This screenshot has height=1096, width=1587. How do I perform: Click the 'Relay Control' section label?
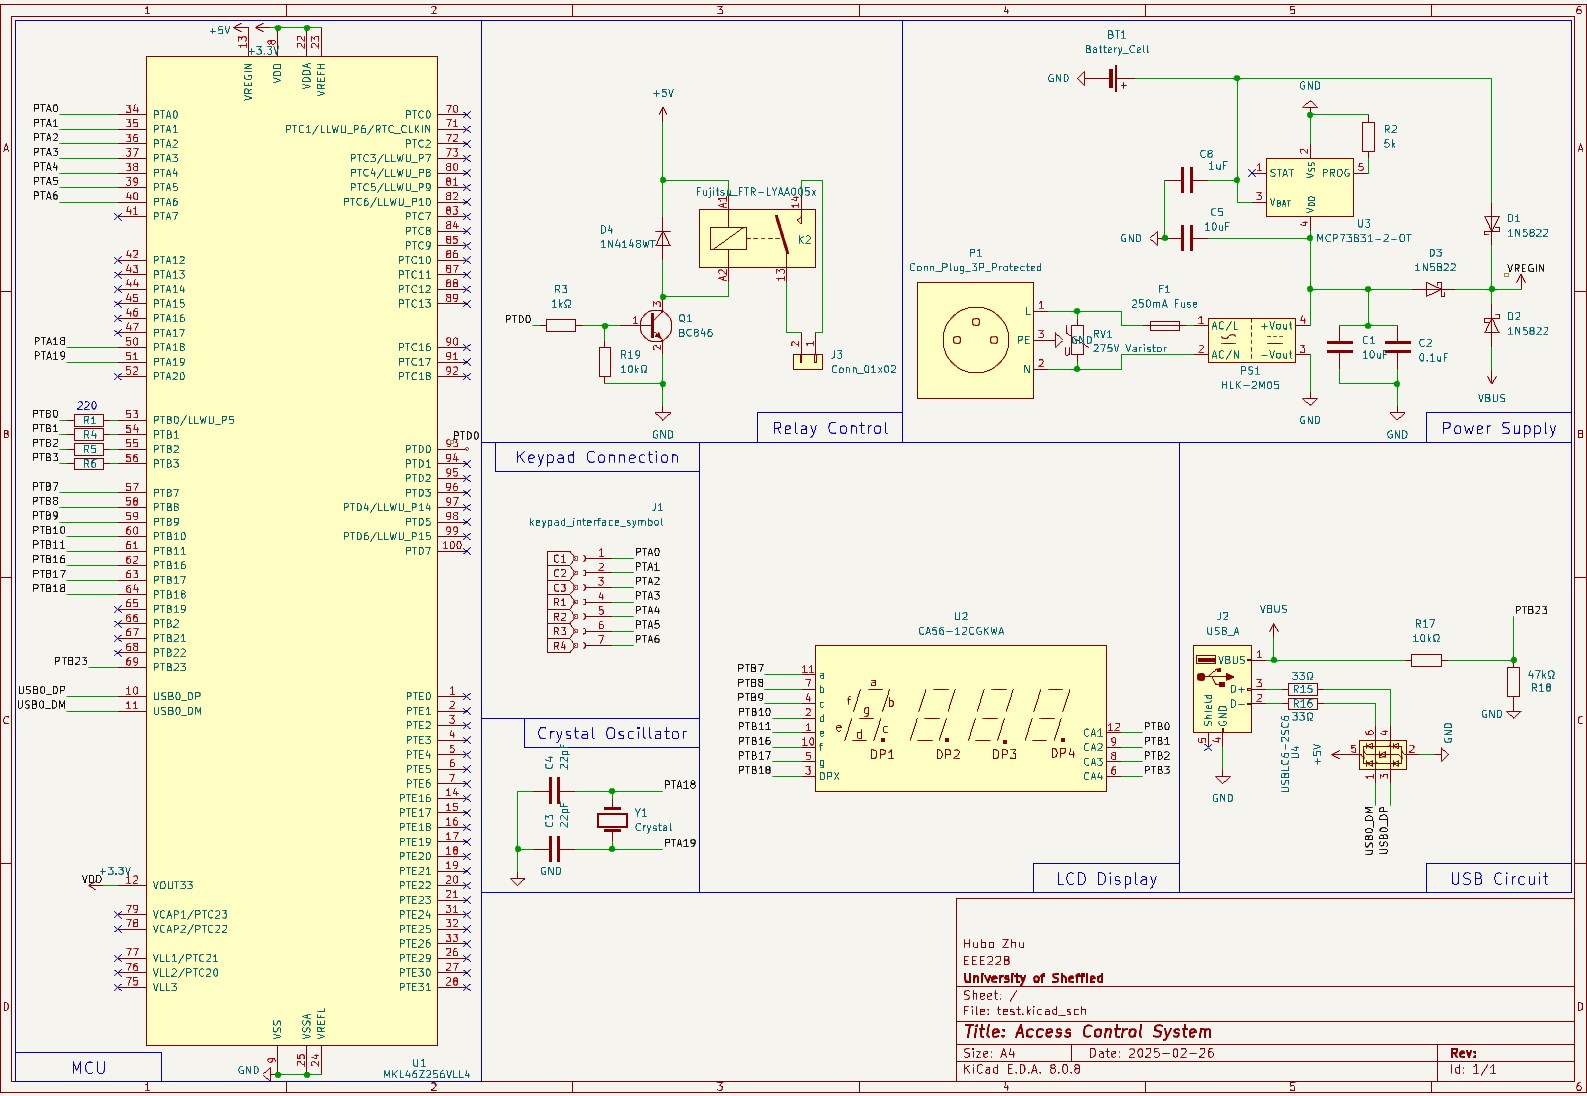(830, 428)
